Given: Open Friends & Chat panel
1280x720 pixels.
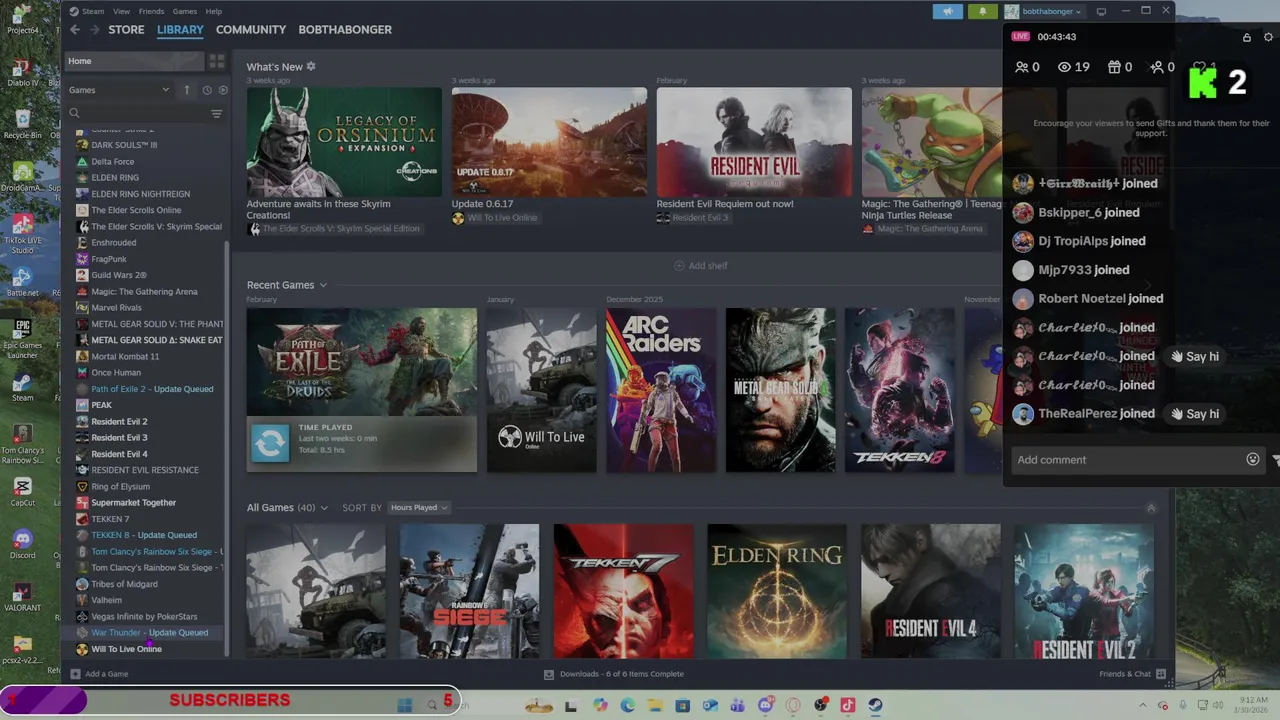Looking at the screenshot, I should point(1132,674).
